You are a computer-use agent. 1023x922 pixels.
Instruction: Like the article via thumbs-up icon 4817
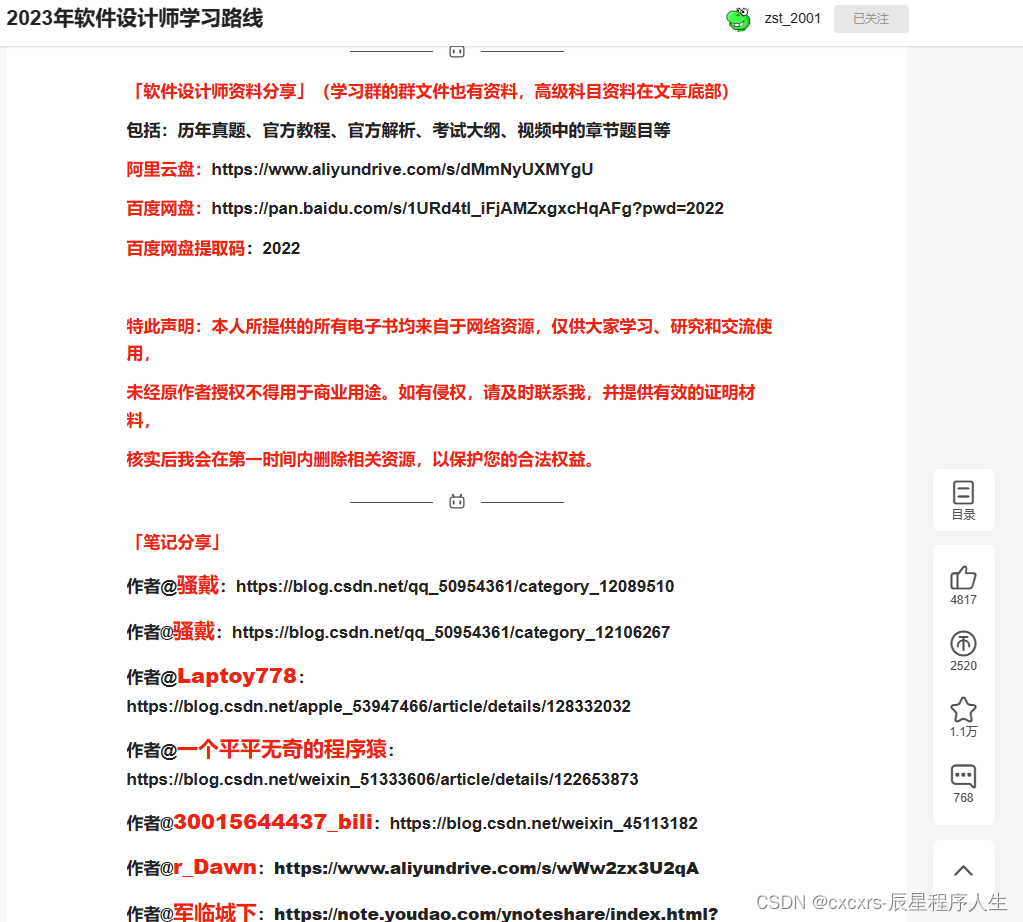963,578
